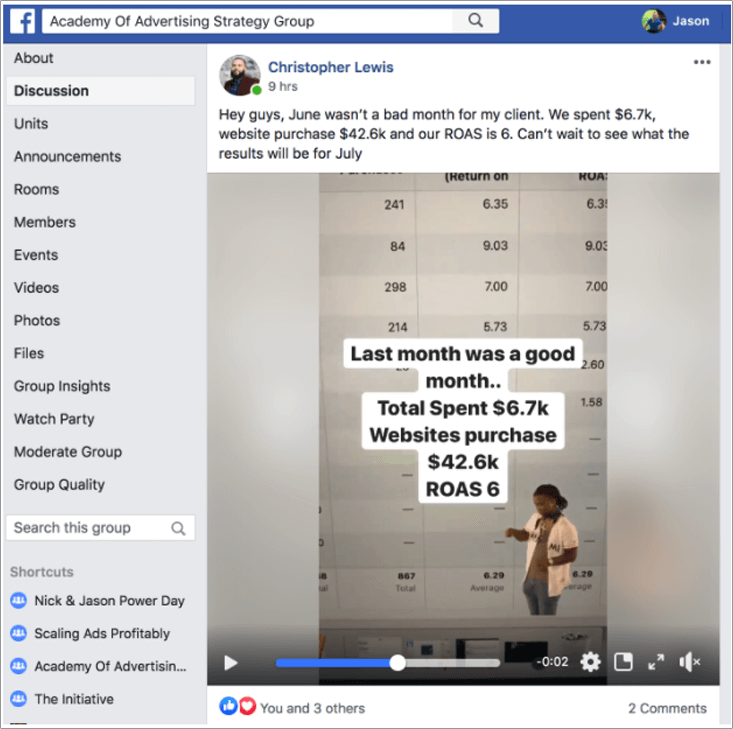Click the Facebook logo icon
Screen dimensions: 733x729
[x=22, y=22]
